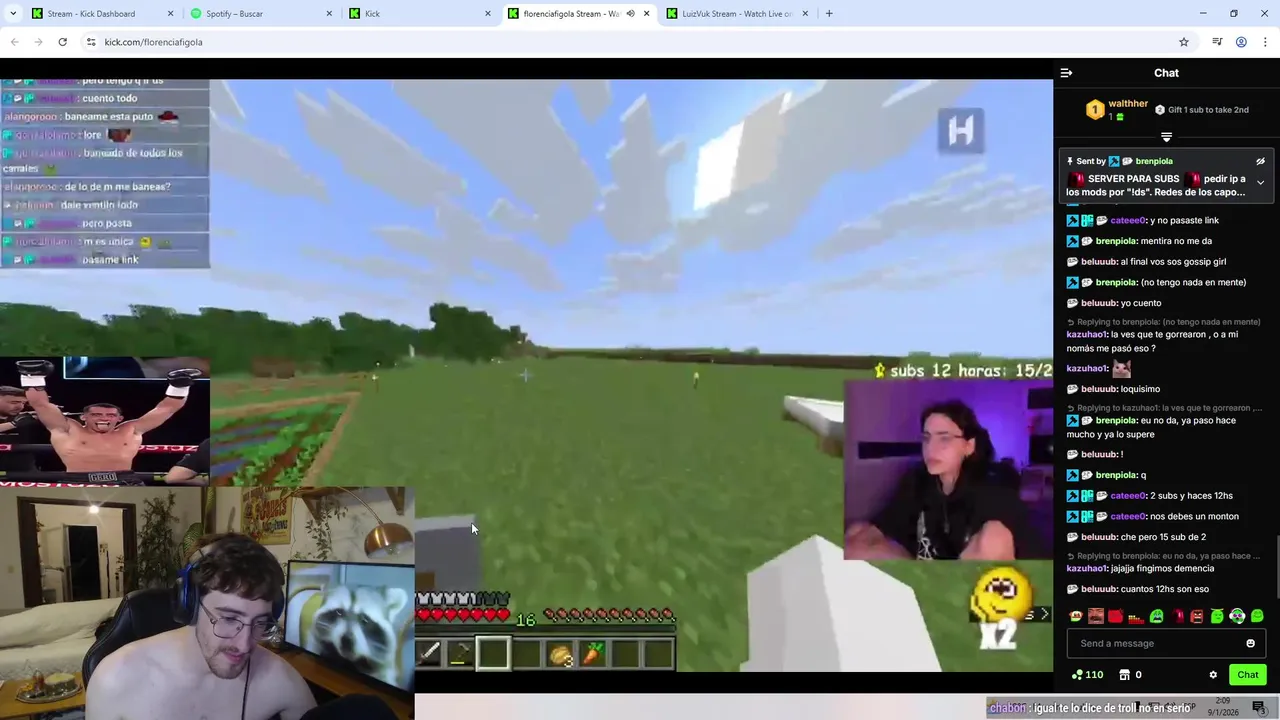Open the media control icon in Chrome toolbar
The image size is (1280, 720).
coord(1217,42)
